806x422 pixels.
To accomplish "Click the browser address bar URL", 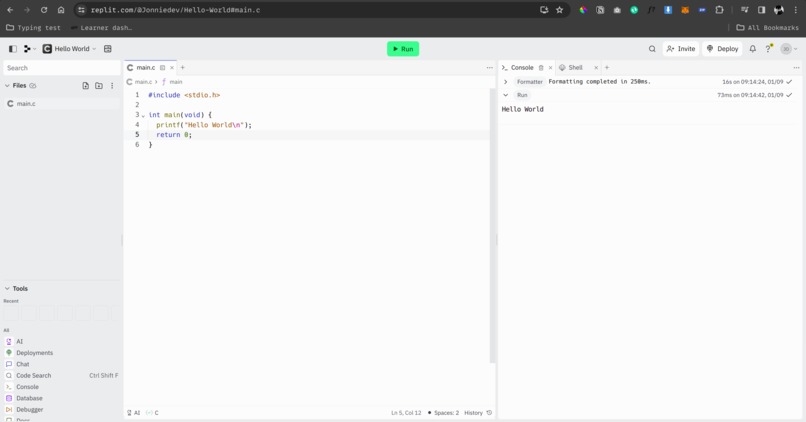I will [175, 10].
